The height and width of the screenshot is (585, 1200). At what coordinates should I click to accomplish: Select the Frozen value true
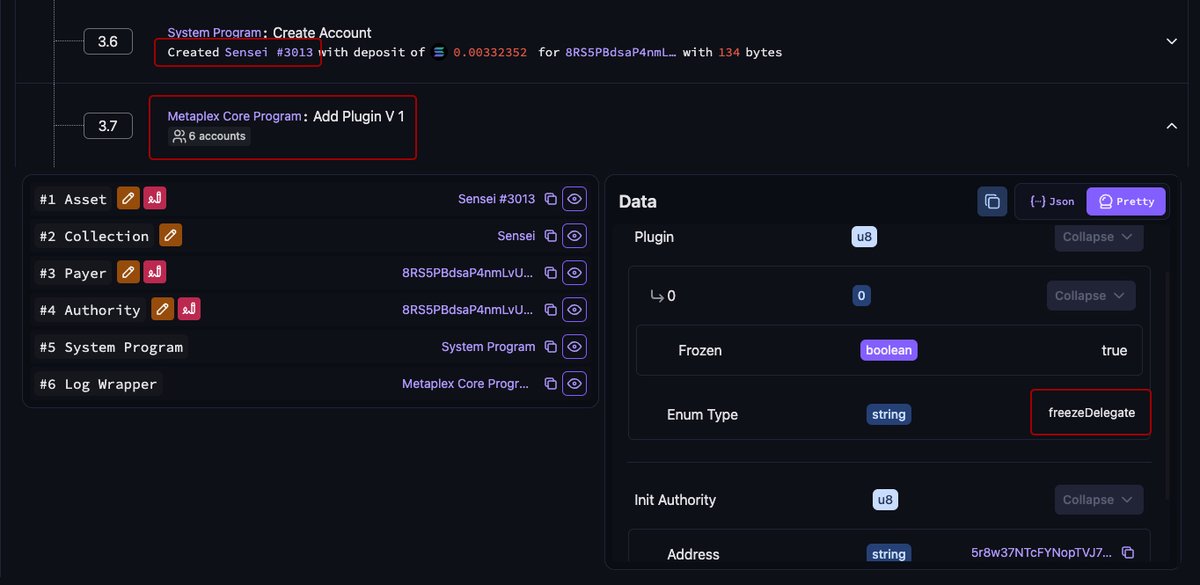[x=1114, y=351]
